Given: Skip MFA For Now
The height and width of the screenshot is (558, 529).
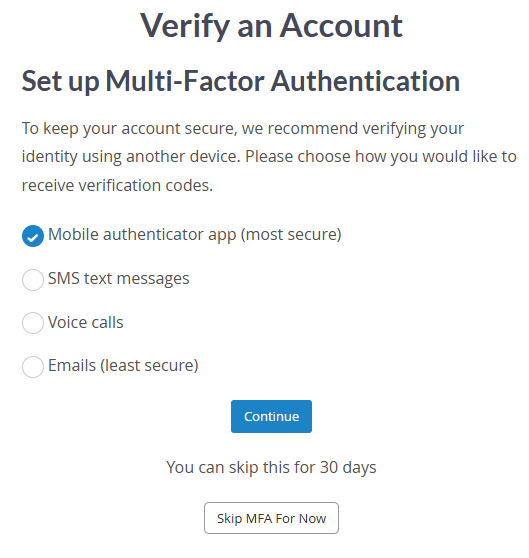Looking at the screenshot, I should coord(271,518).
